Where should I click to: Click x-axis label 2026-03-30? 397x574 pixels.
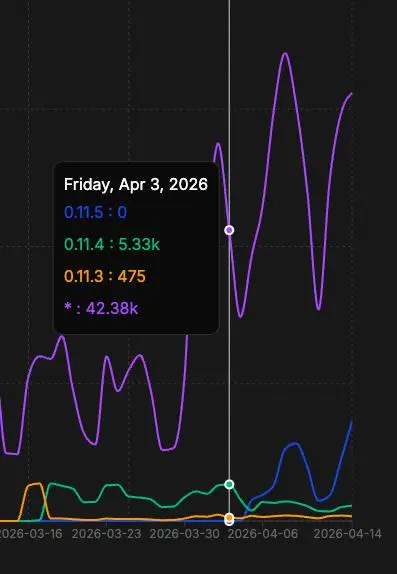pos(185,534)
